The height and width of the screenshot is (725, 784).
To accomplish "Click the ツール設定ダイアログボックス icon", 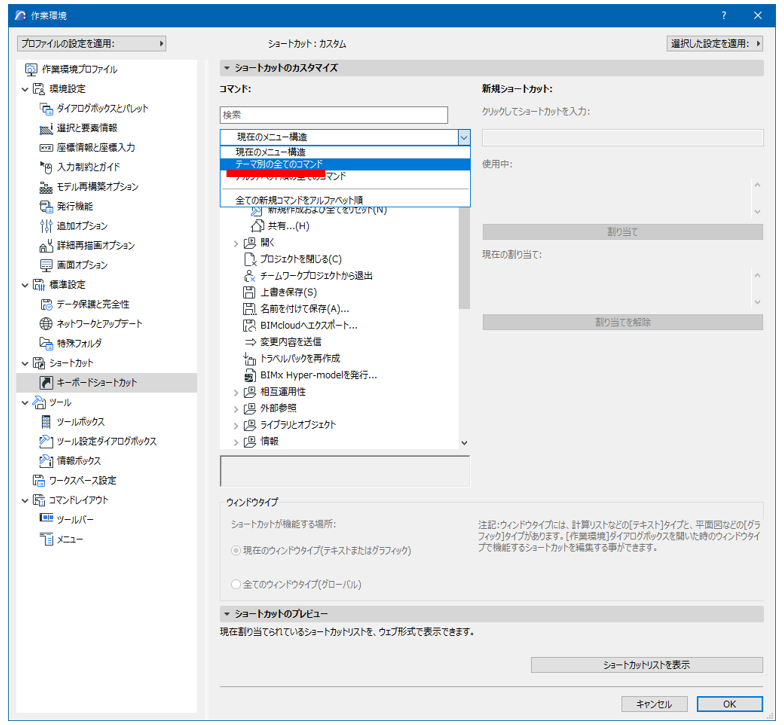I will (x=46, y=441).
